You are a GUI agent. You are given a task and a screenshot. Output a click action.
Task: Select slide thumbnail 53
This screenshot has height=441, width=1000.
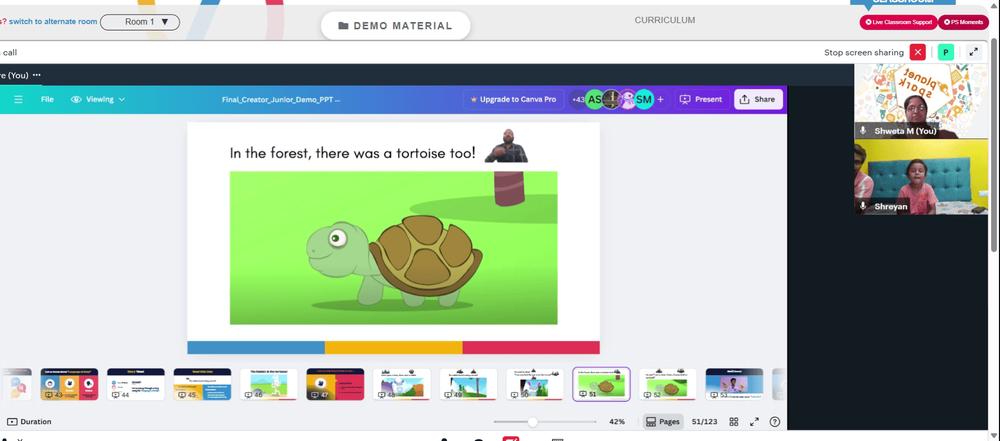coord(734,384)
